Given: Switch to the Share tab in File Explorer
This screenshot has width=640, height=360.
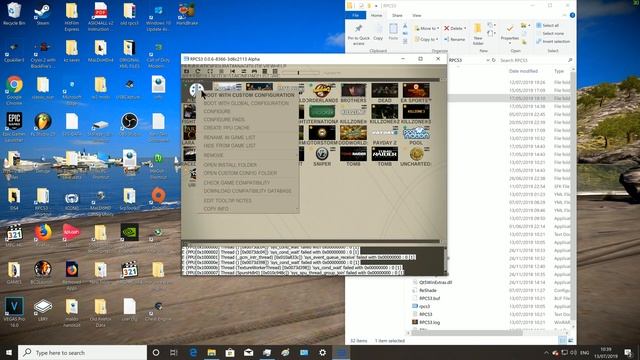Looking at the screenshot, I should tap(397, 16).
